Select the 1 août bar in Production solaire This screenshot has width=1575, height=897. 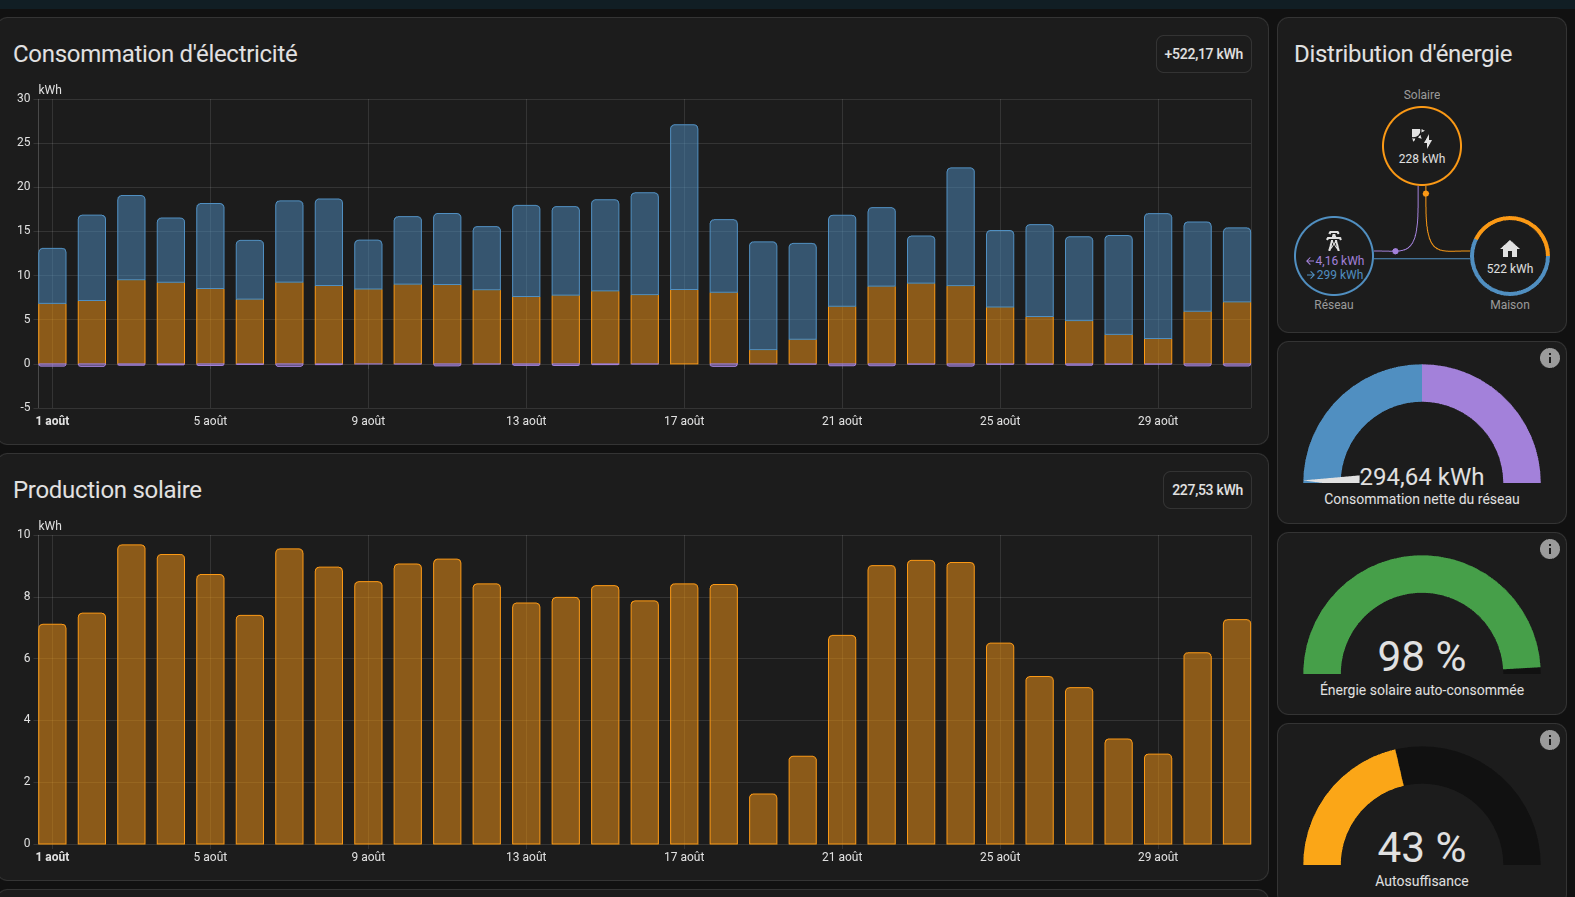(x=52, y=735)
